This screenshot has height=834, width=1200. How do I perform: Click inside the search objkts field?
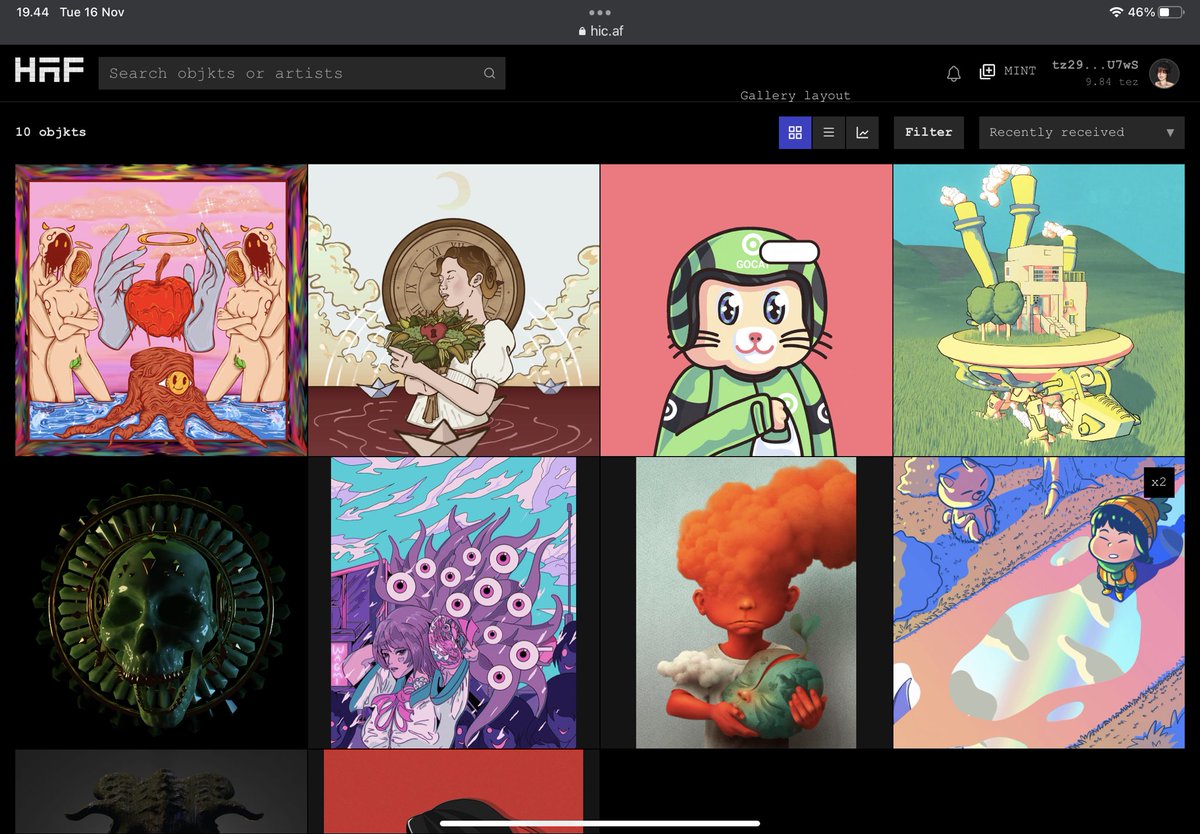pos(280,73)
